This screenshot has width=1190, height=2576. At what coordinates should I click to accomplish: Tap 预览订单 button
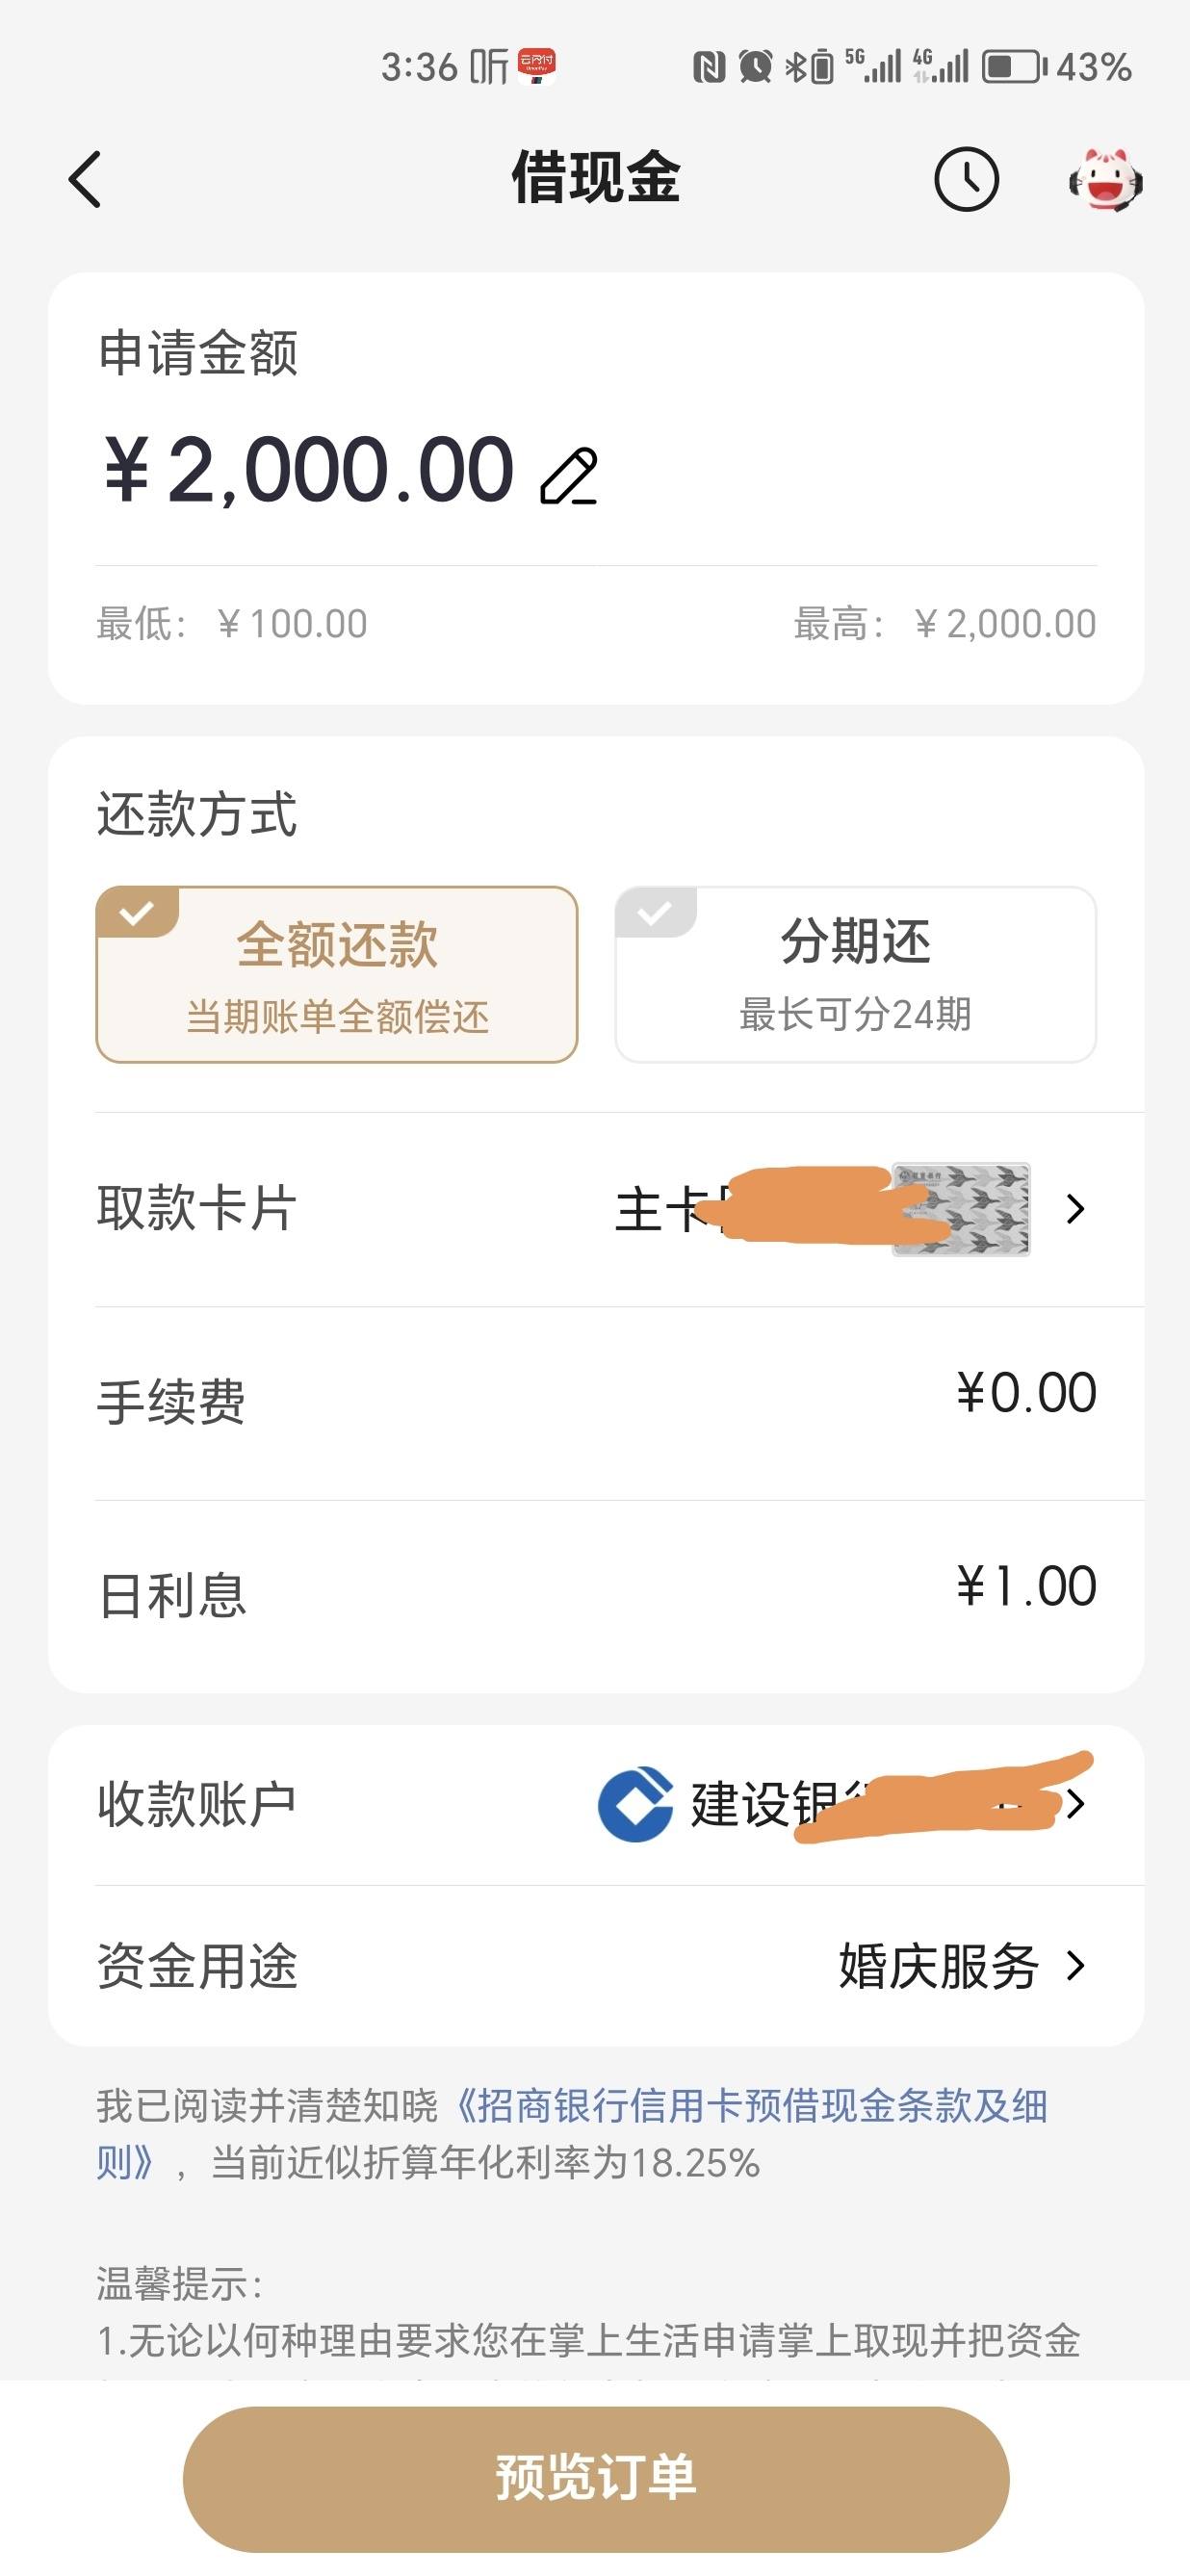click(x=596, y=2478)
